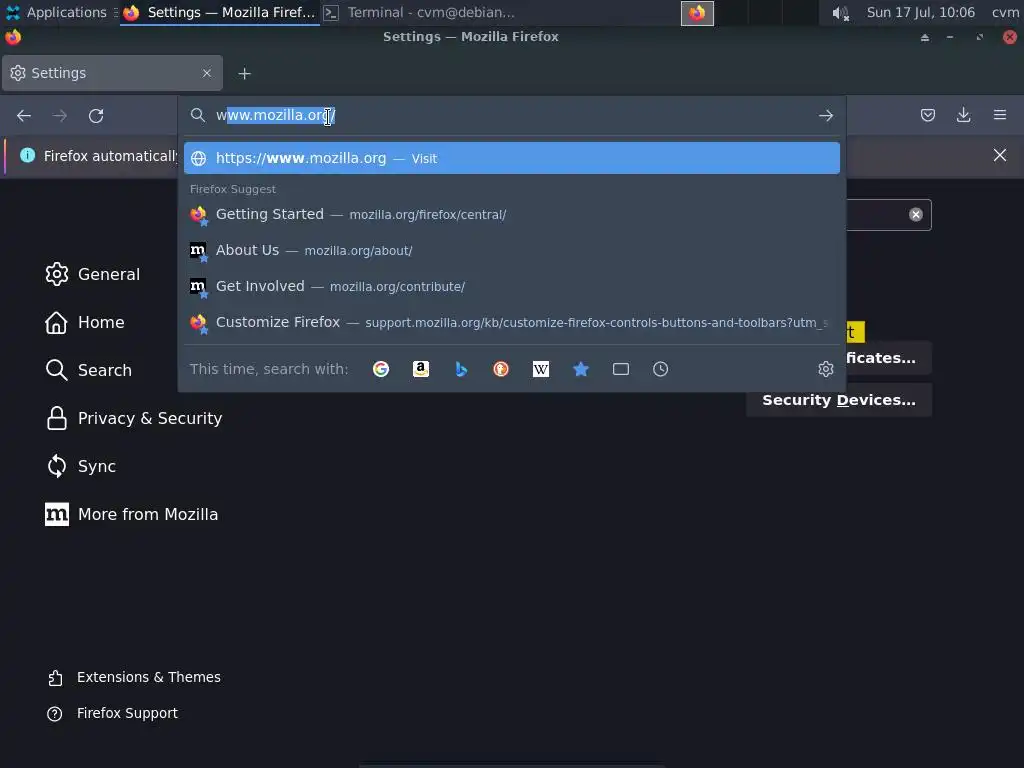Search open Tabs this time
The height and width of the screenshot is (768, 1024).
coord(620,369)
